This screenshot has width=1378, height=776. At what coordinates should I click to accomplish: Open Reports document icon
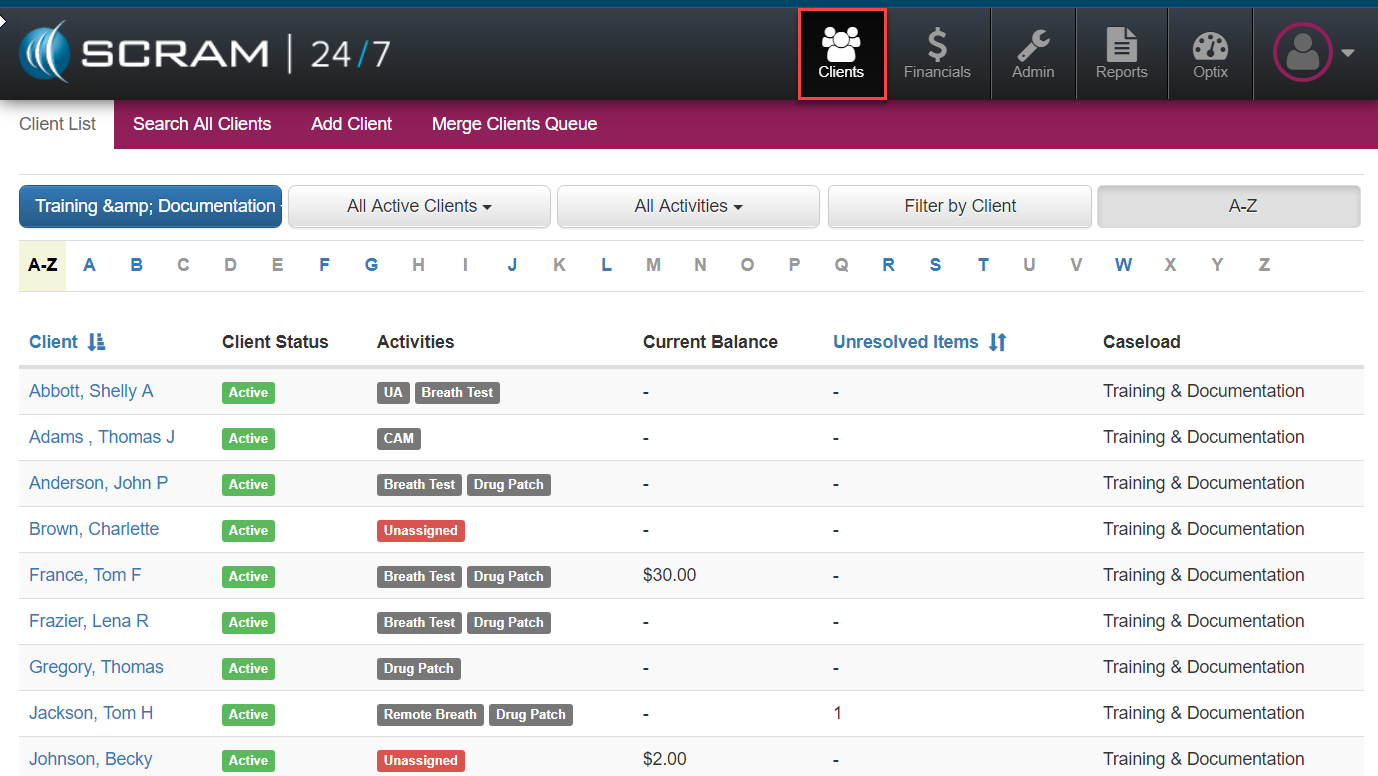[1121, 45]
